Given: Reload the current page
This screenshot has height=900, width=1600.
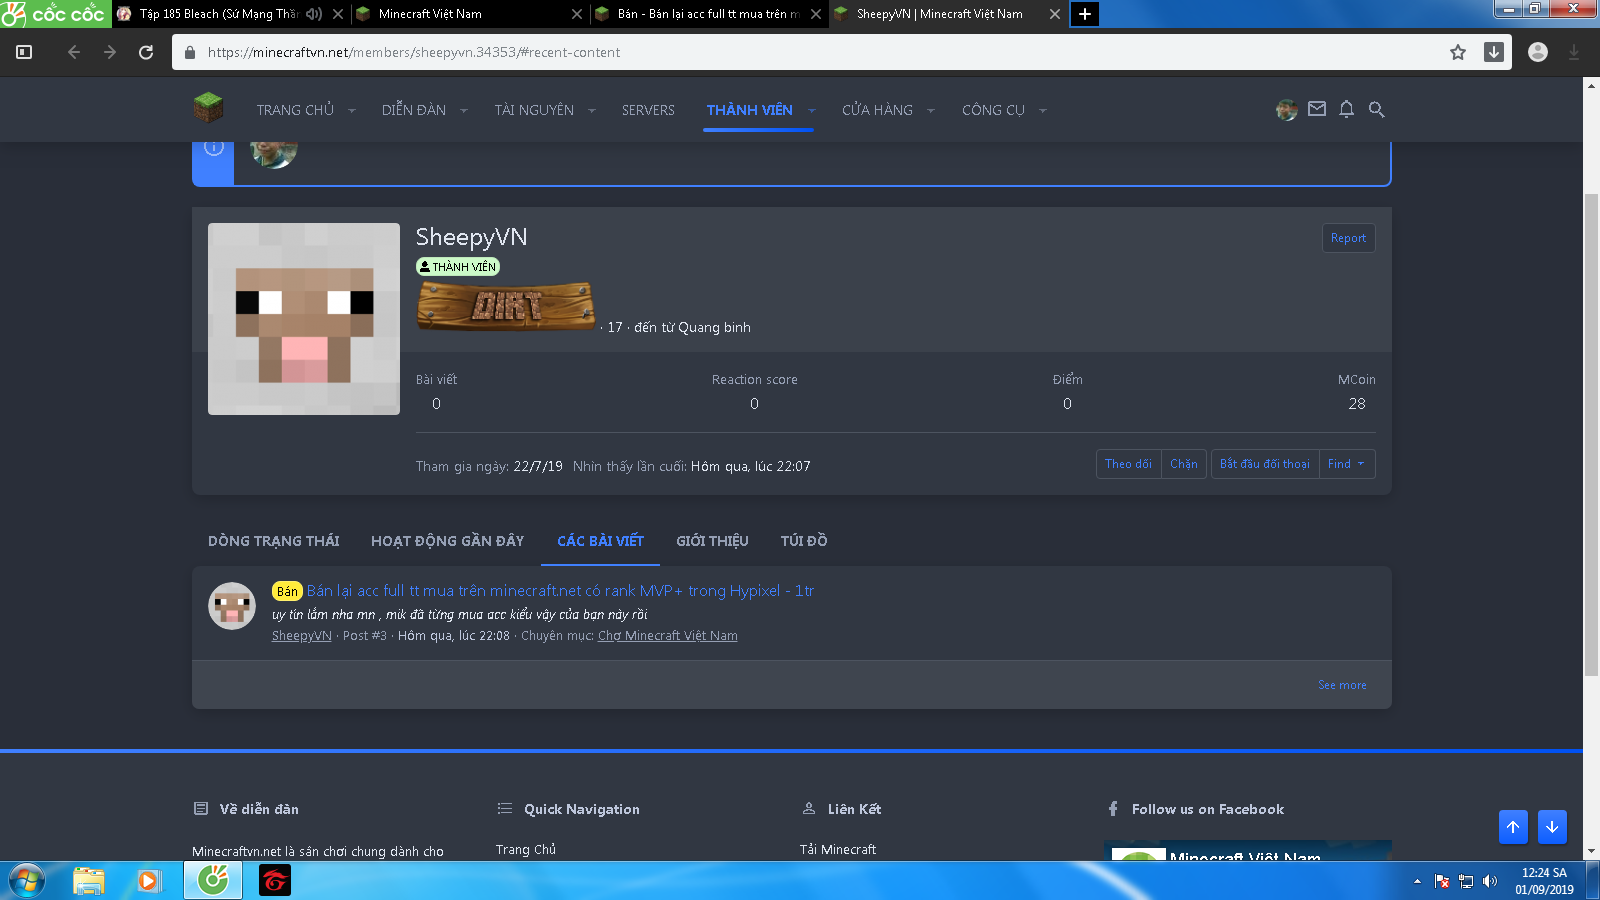Looking at the screenshot, I should (146, 52).
